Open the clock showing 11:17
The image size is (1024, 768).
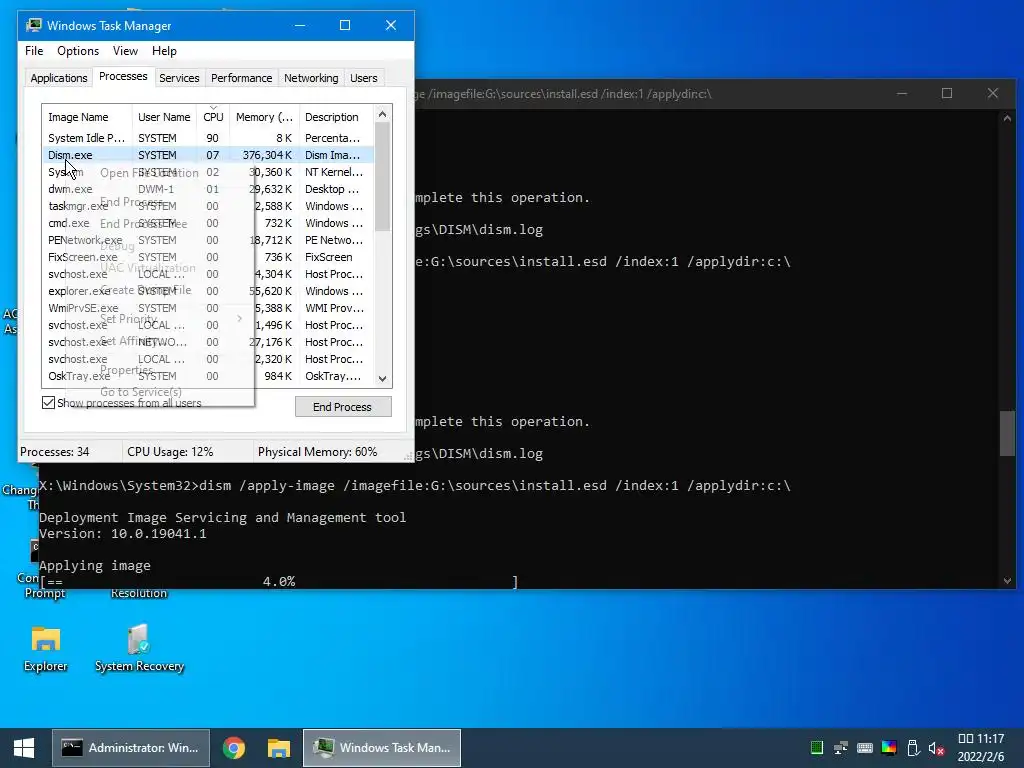(x=981, y=748)
